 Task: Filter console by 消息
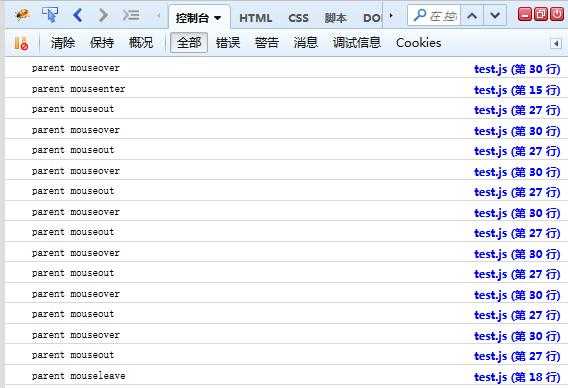coord(306,43)
